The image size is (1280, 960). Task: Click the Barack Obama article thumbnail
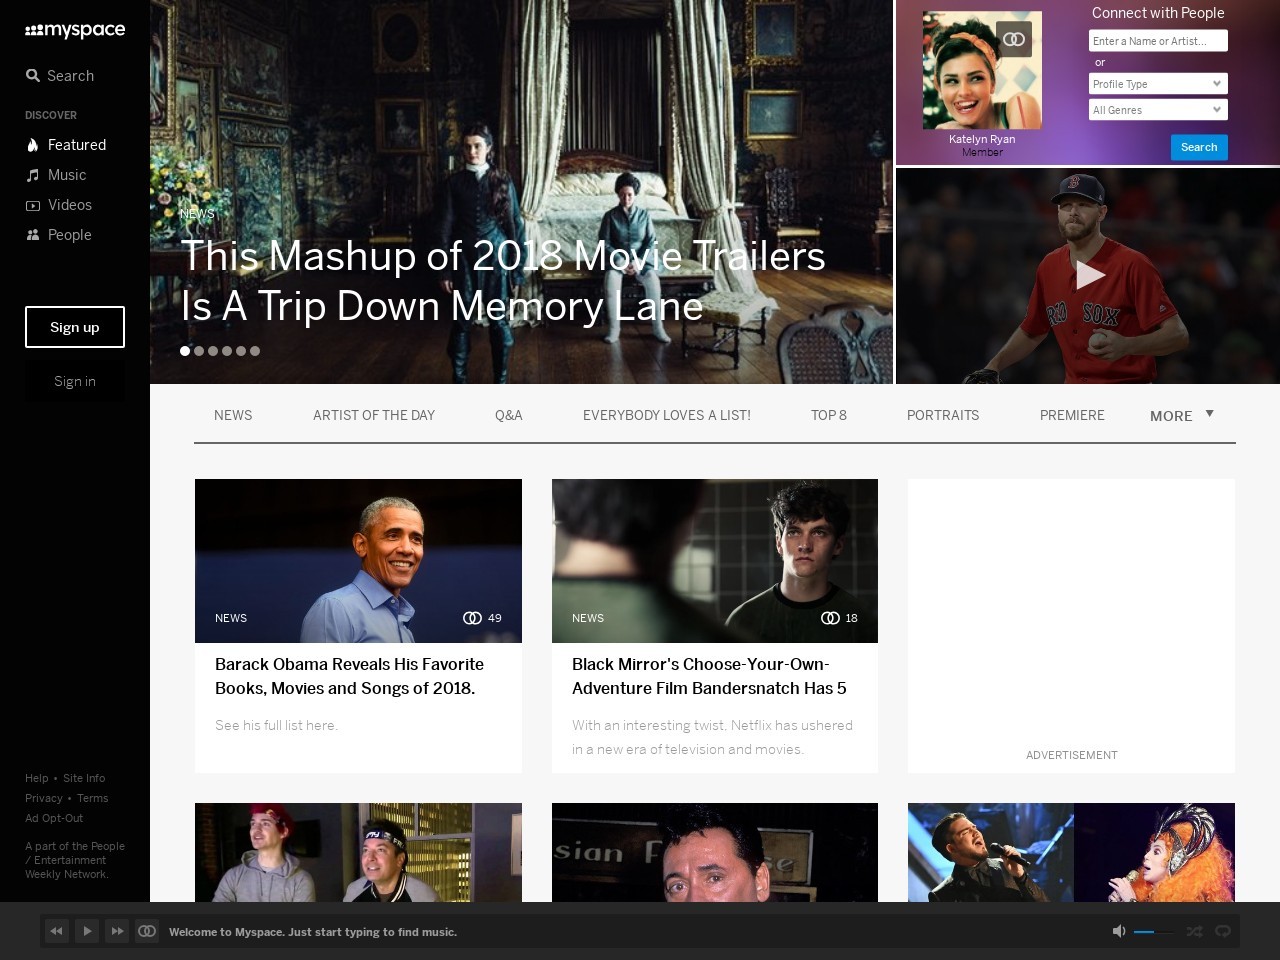click(358, 561)
